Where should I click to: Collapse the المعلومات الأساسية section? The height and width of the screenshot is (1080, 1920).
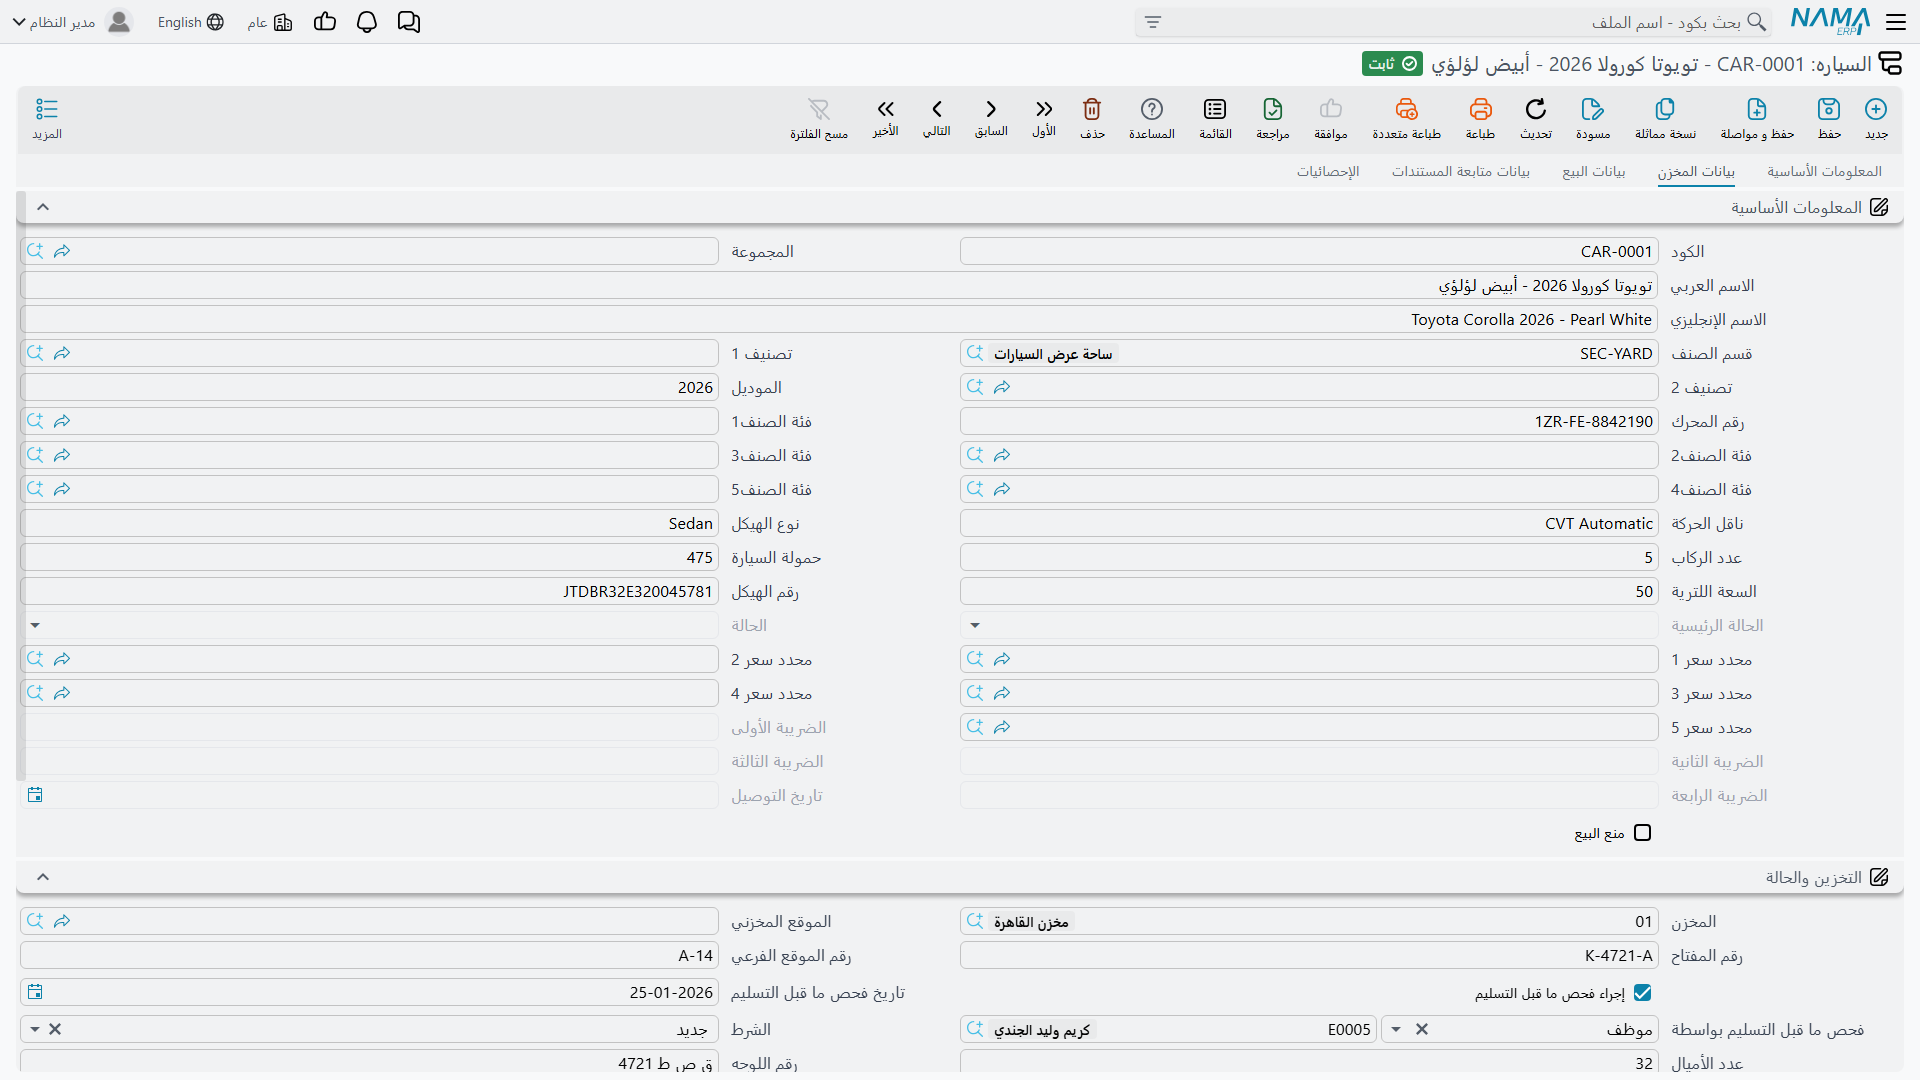point(43,207)
